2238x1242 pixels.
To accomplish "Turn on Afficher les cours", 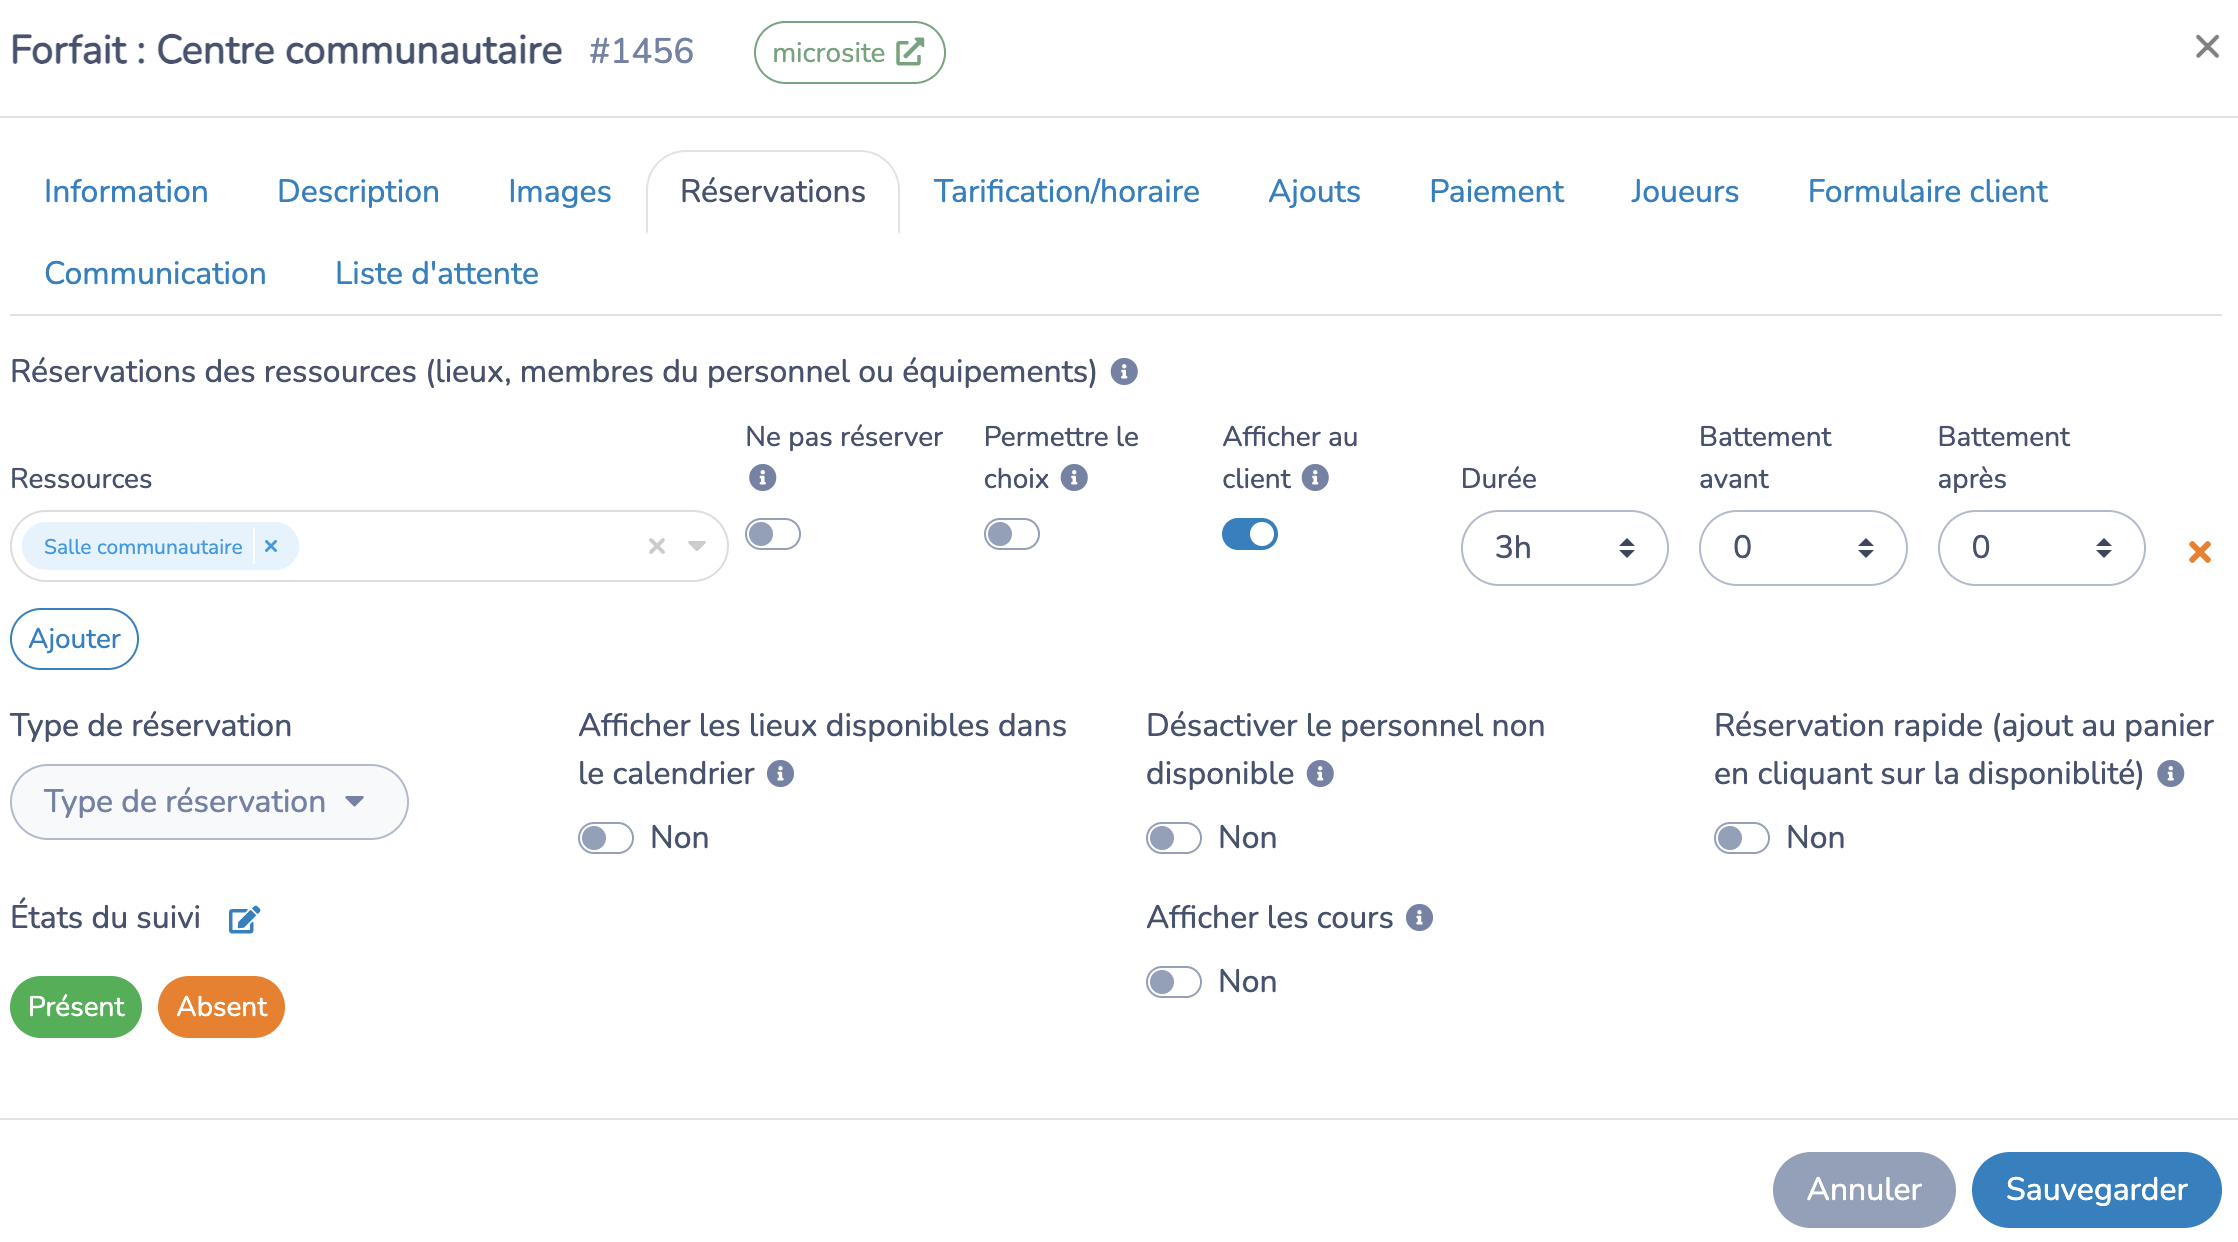I will [1174, 982].
